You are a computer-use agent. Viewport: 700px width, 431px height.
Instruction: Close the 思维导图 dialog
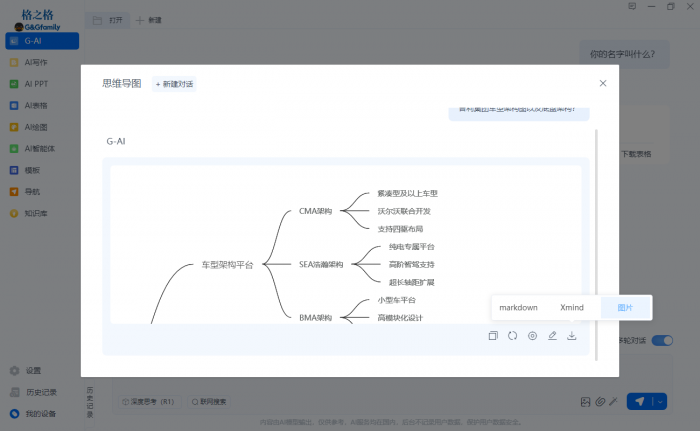point(603,83)
